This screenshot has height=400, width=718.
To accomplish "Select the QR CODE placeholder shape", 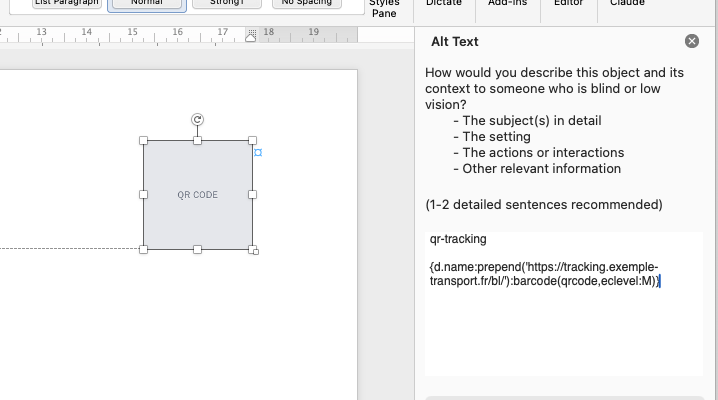I will pos(198,195).
